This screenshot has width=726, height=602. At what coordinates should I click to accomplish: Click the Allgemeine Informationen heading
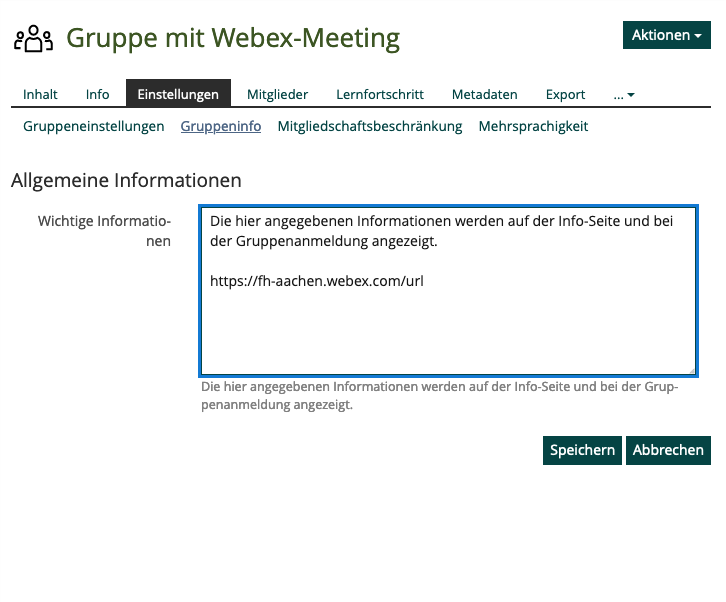[126, 180]
